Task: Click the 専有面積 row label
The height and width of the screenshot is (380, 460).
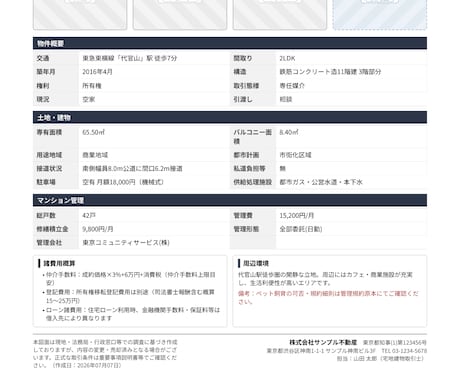Action: [x=49, y=132]
